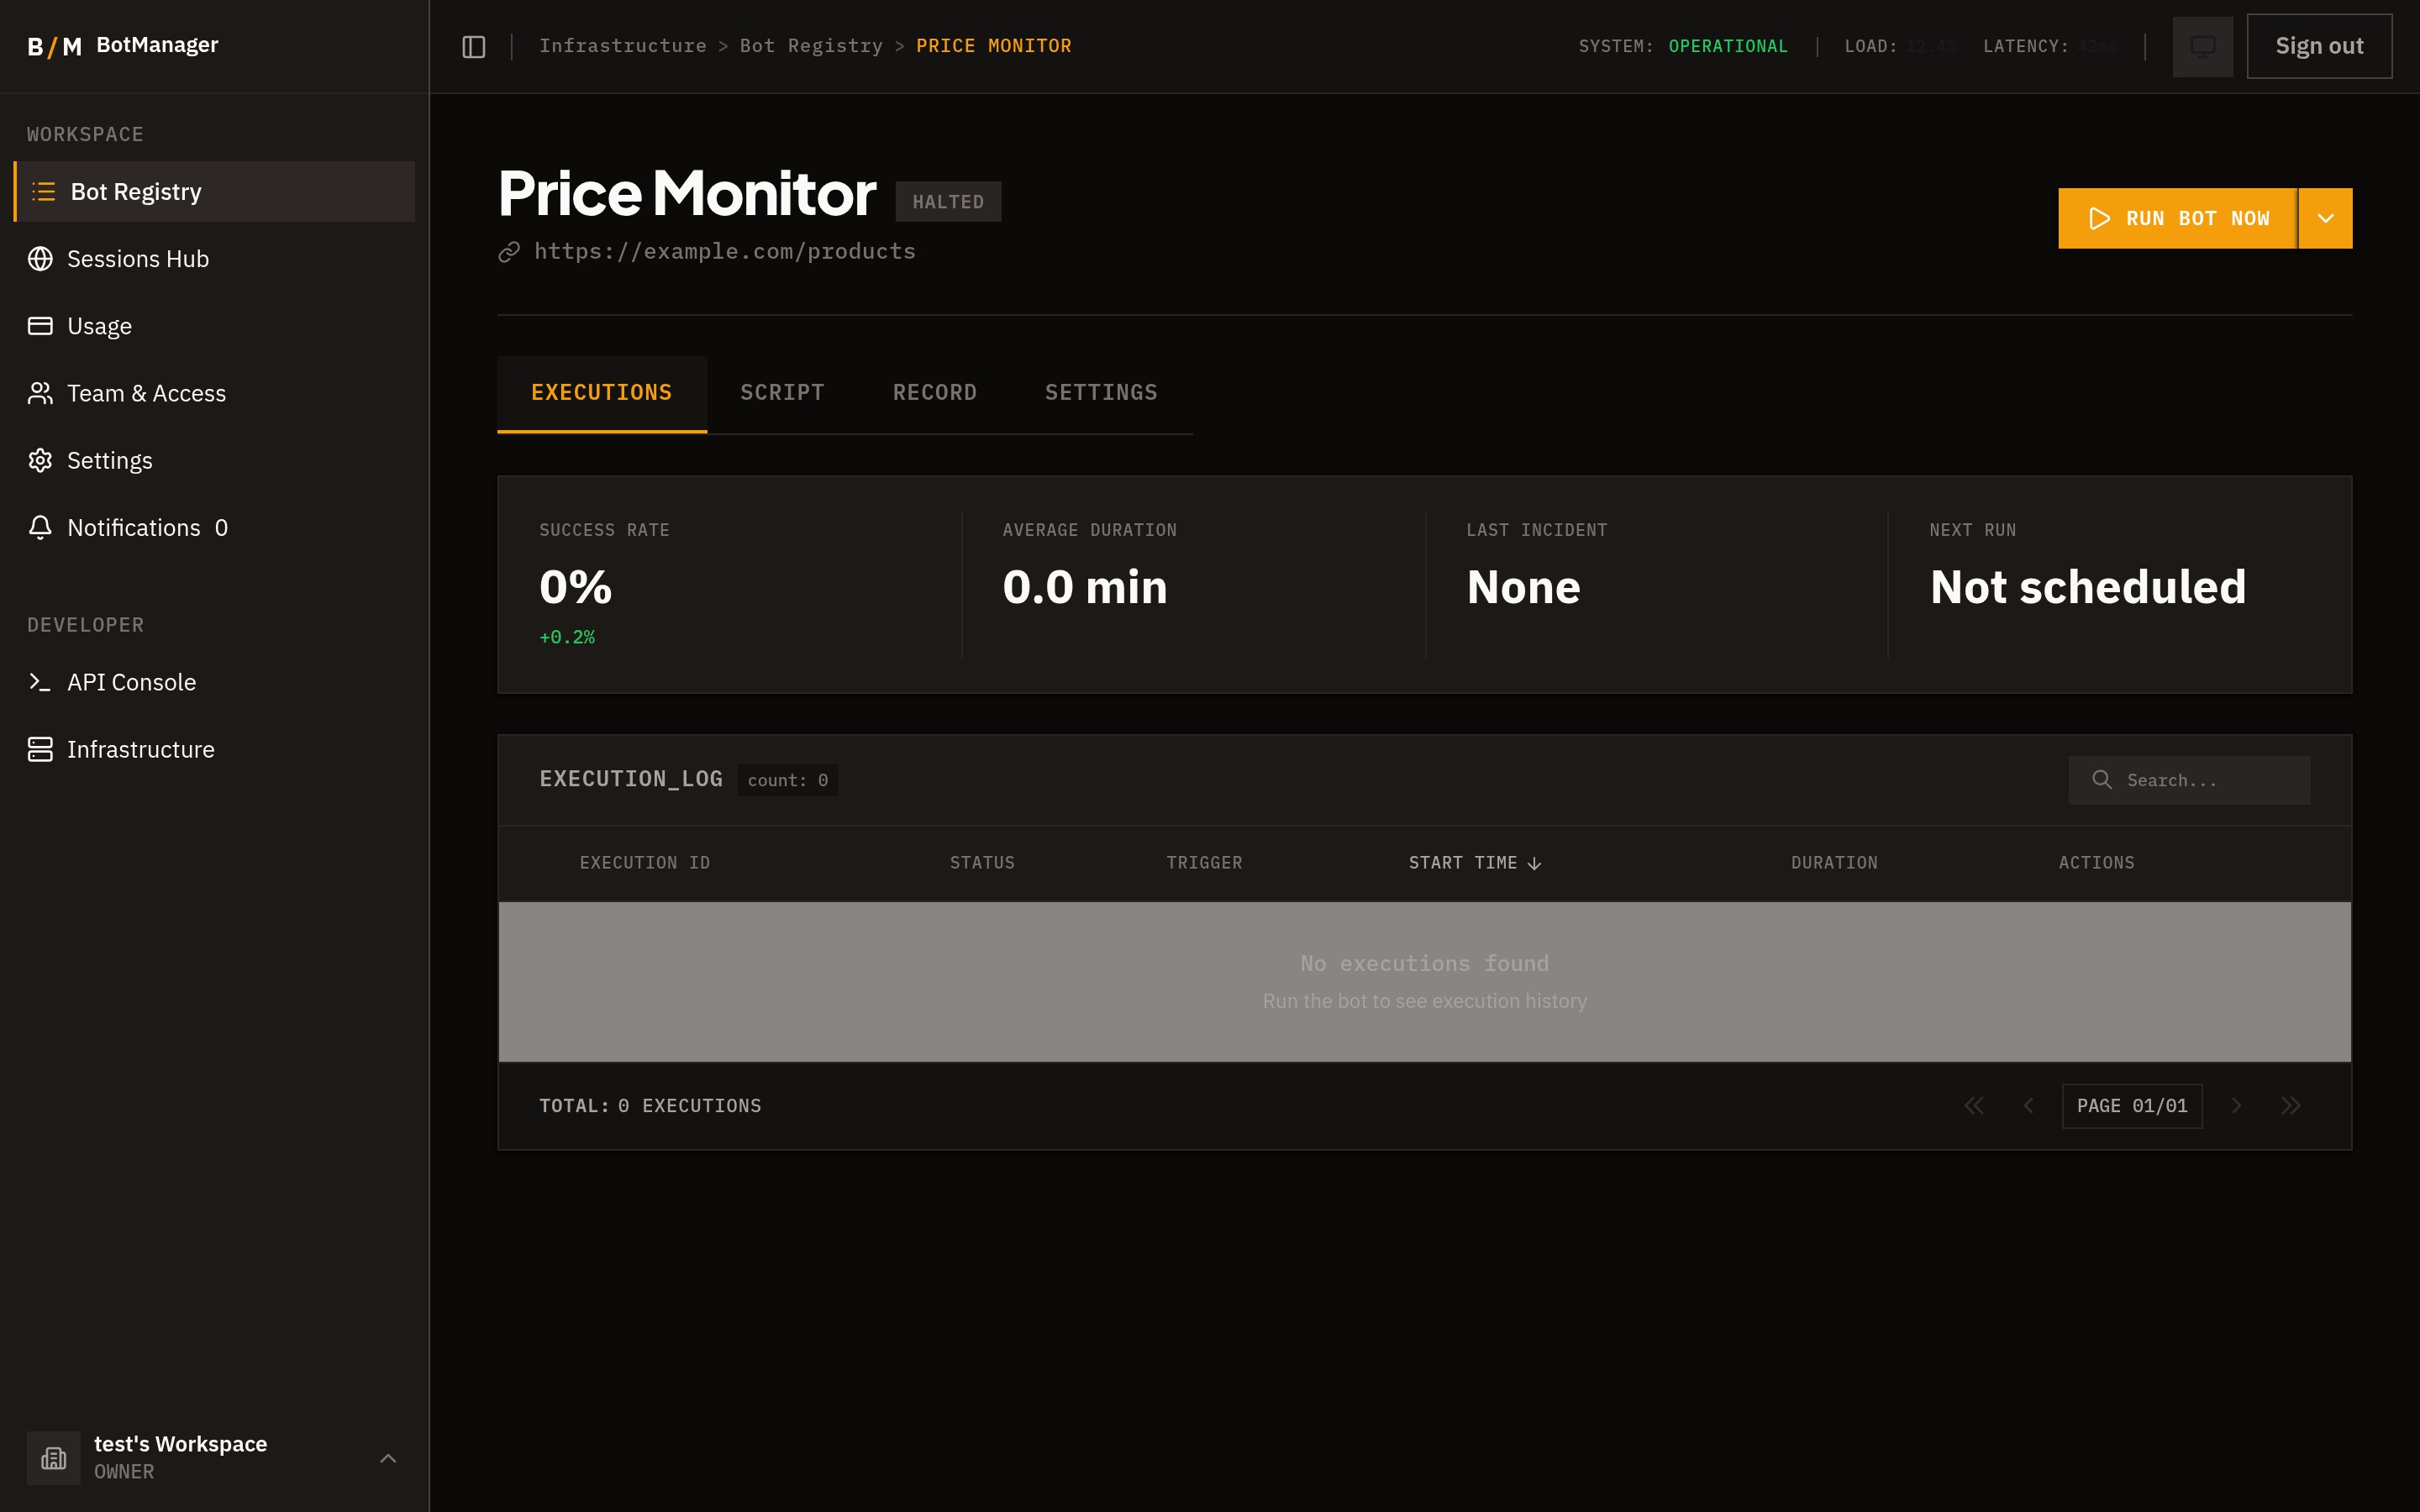This screenshot has width=2420, height=1512.
Task: Click the Settings gear icon in sidebar
Action: pyautogui.click(x=40, y=460)
